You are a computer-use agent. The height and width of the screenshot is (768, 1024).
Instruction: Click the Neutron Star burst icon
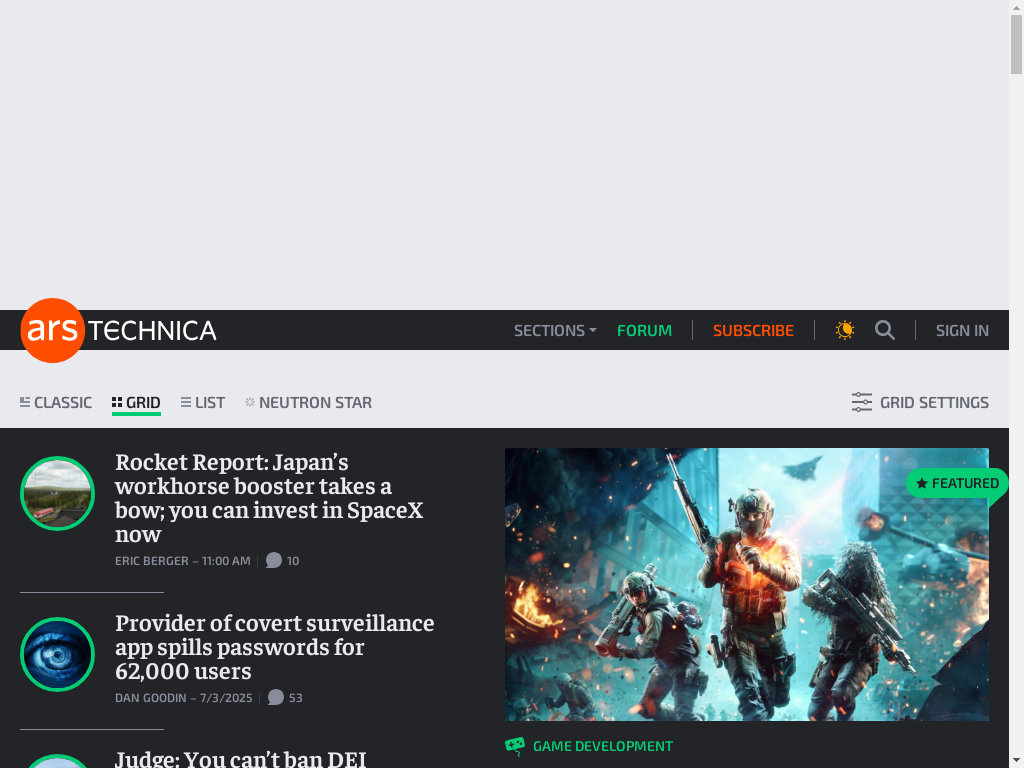(x=249, y=402)
